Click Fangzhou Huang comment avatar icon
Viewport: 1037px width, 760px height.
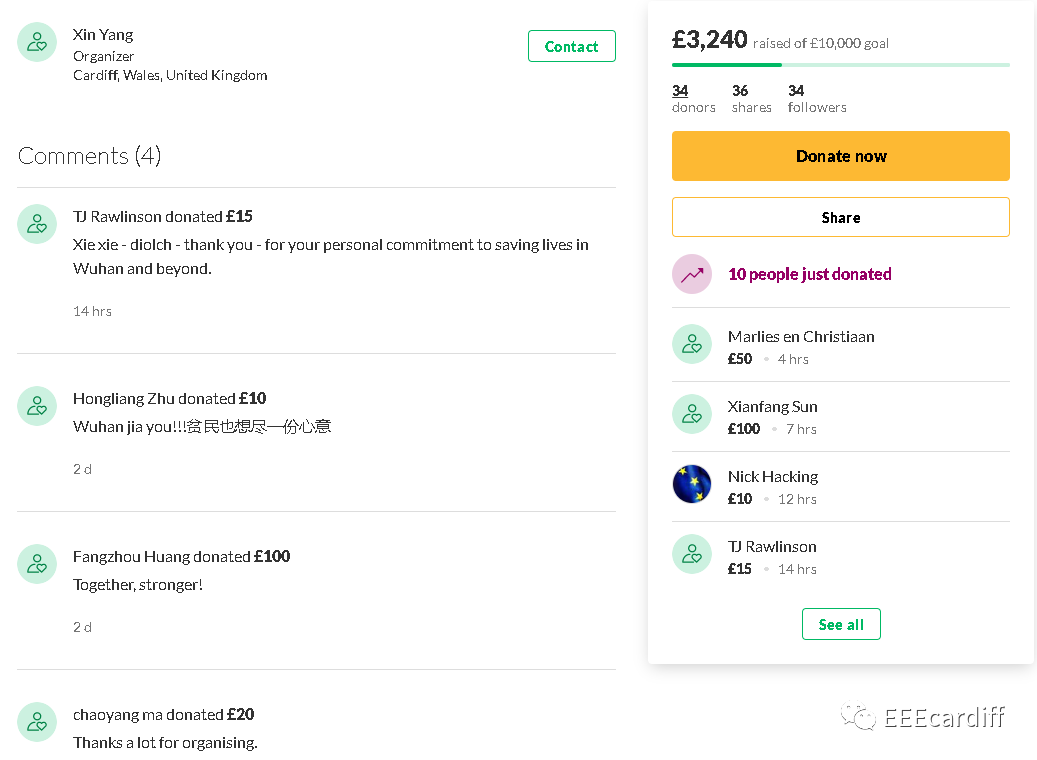(x=37, y=564)
